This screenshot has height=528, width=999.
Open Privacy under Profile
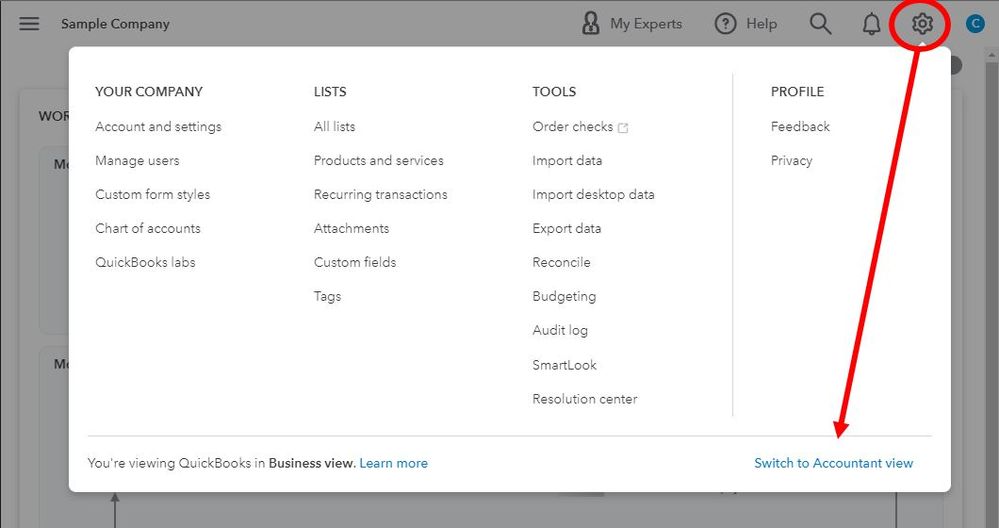791,161
